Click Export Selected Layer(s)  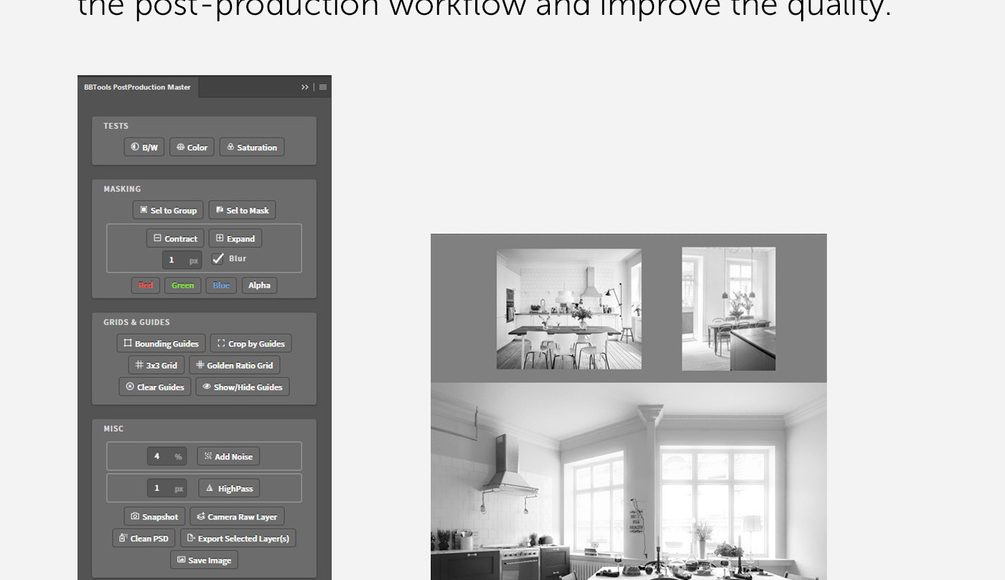(237, 538)
